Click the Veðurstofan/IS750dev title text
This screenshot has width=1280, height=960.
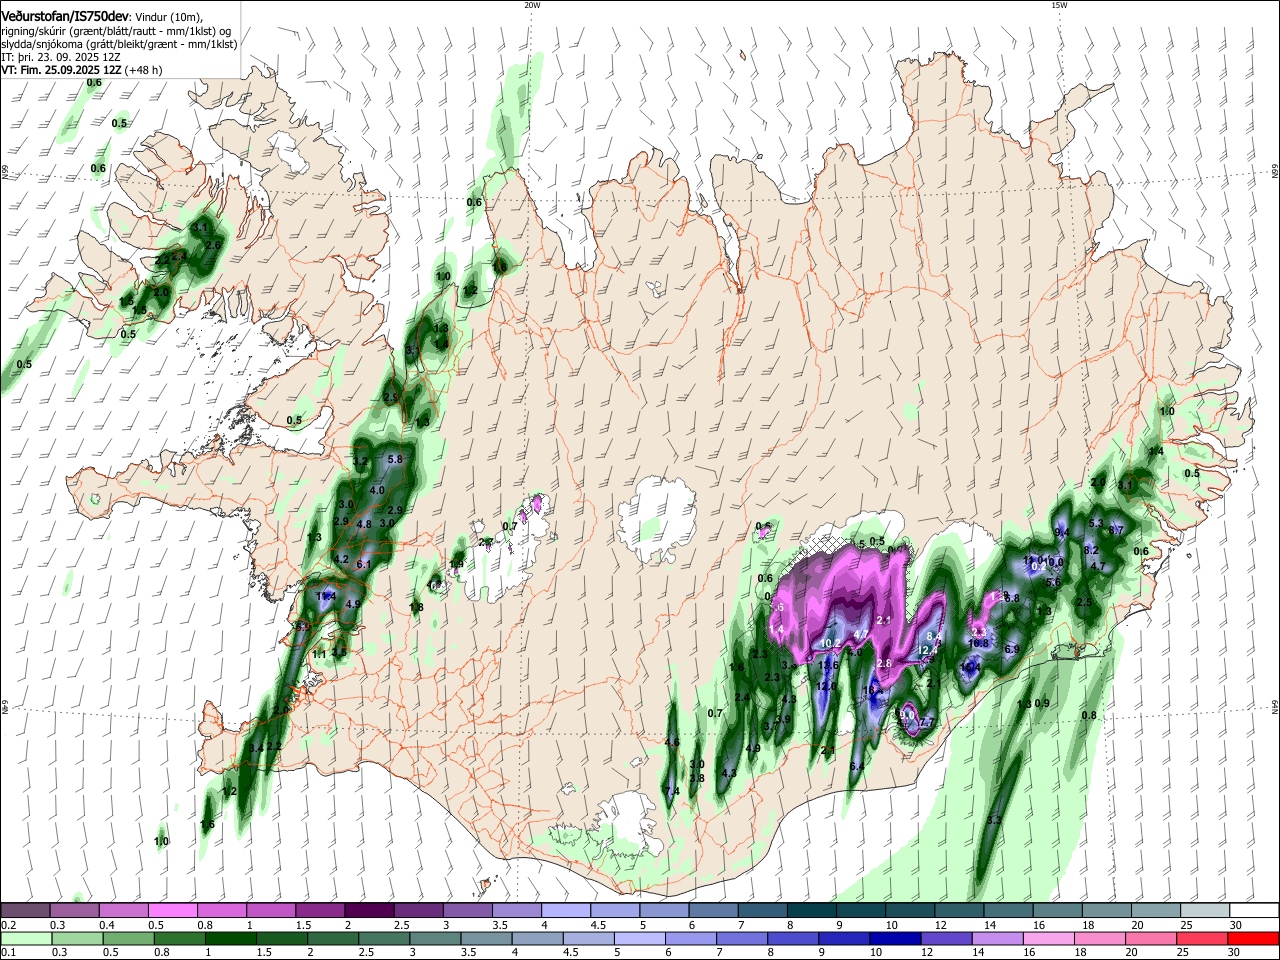[x=65, y=16]
